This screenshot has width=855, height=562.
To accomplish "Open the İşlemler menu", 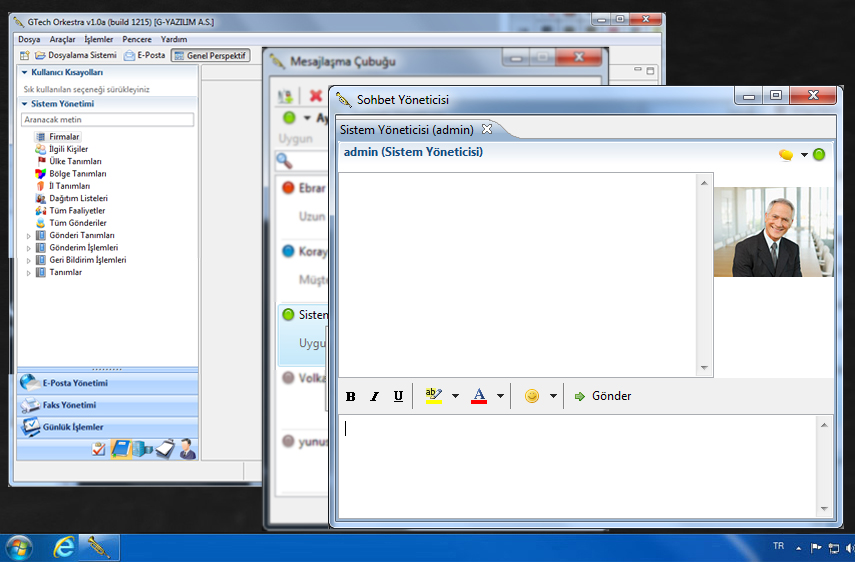I will (98, 39).
